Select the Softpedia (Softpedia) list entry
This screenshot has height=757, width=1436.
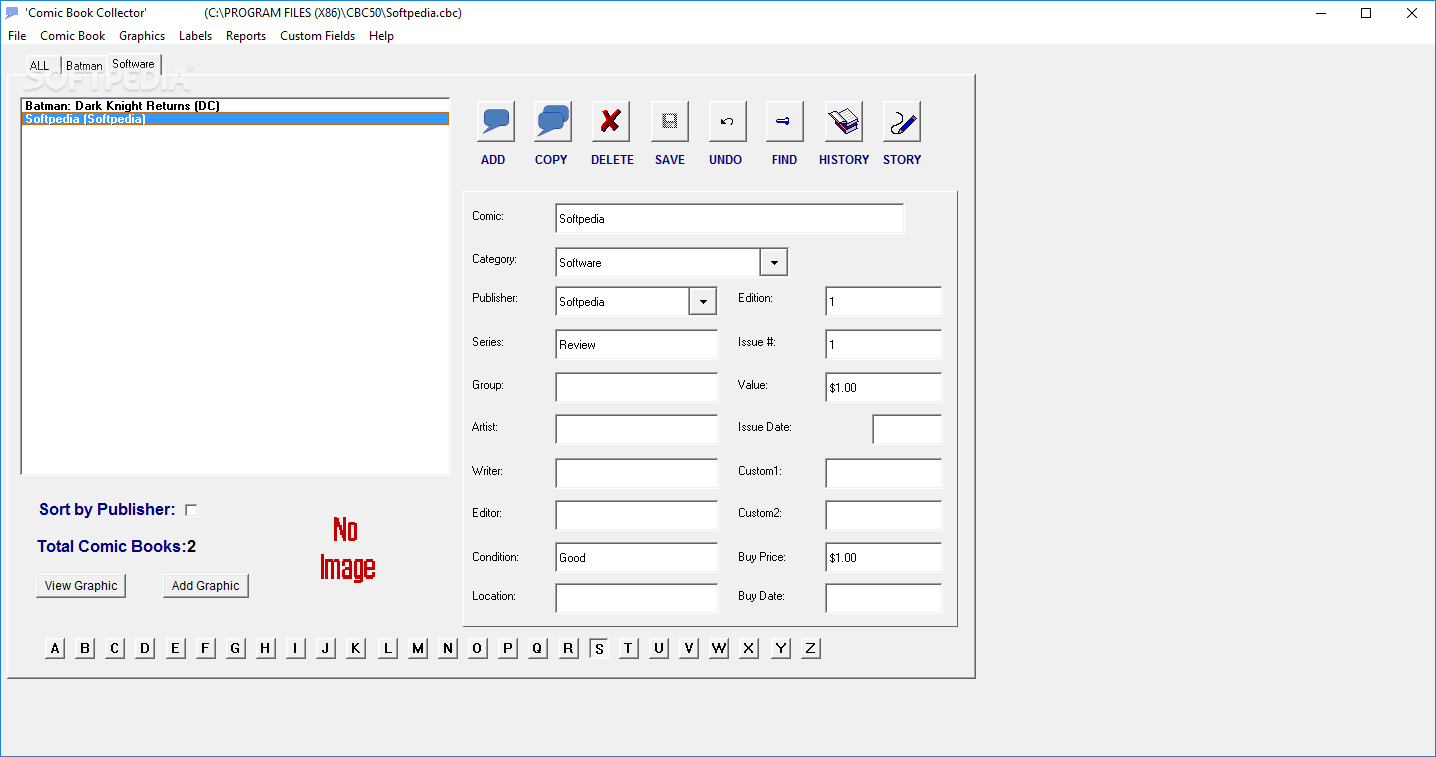click(x=235, y=119)
